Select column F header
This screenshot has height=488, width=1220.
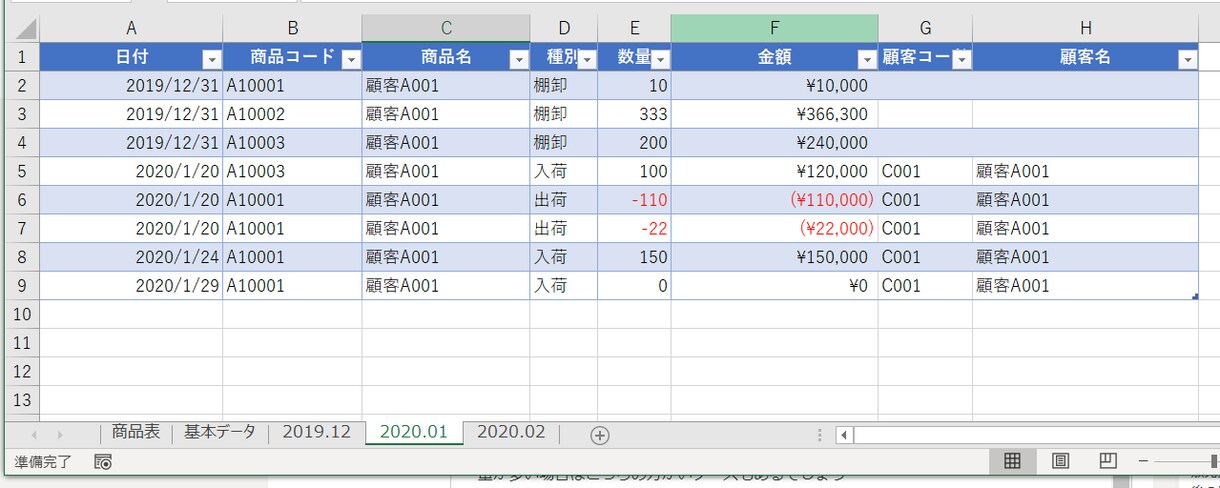(x=775, y=28)
